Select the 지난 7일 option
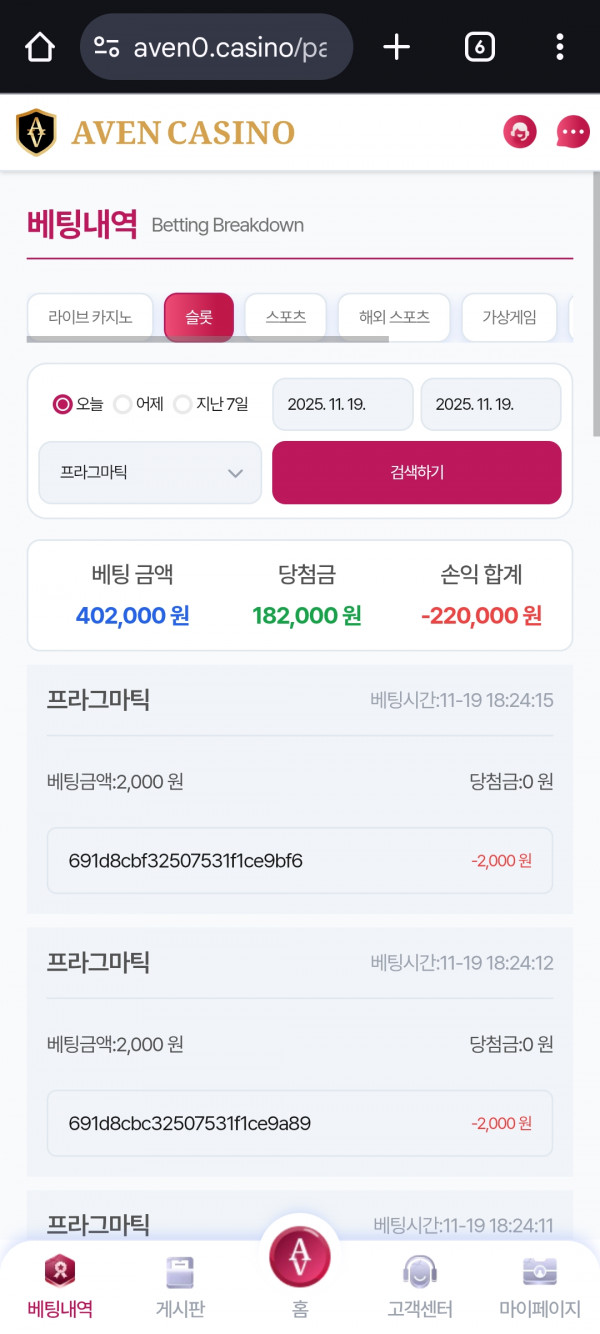This screenshot has height=1334, width=600. 182,404
